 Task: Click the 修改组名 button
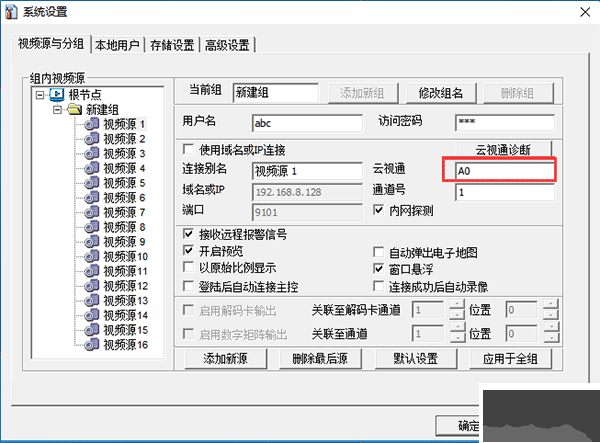click(x=441, y=93)
